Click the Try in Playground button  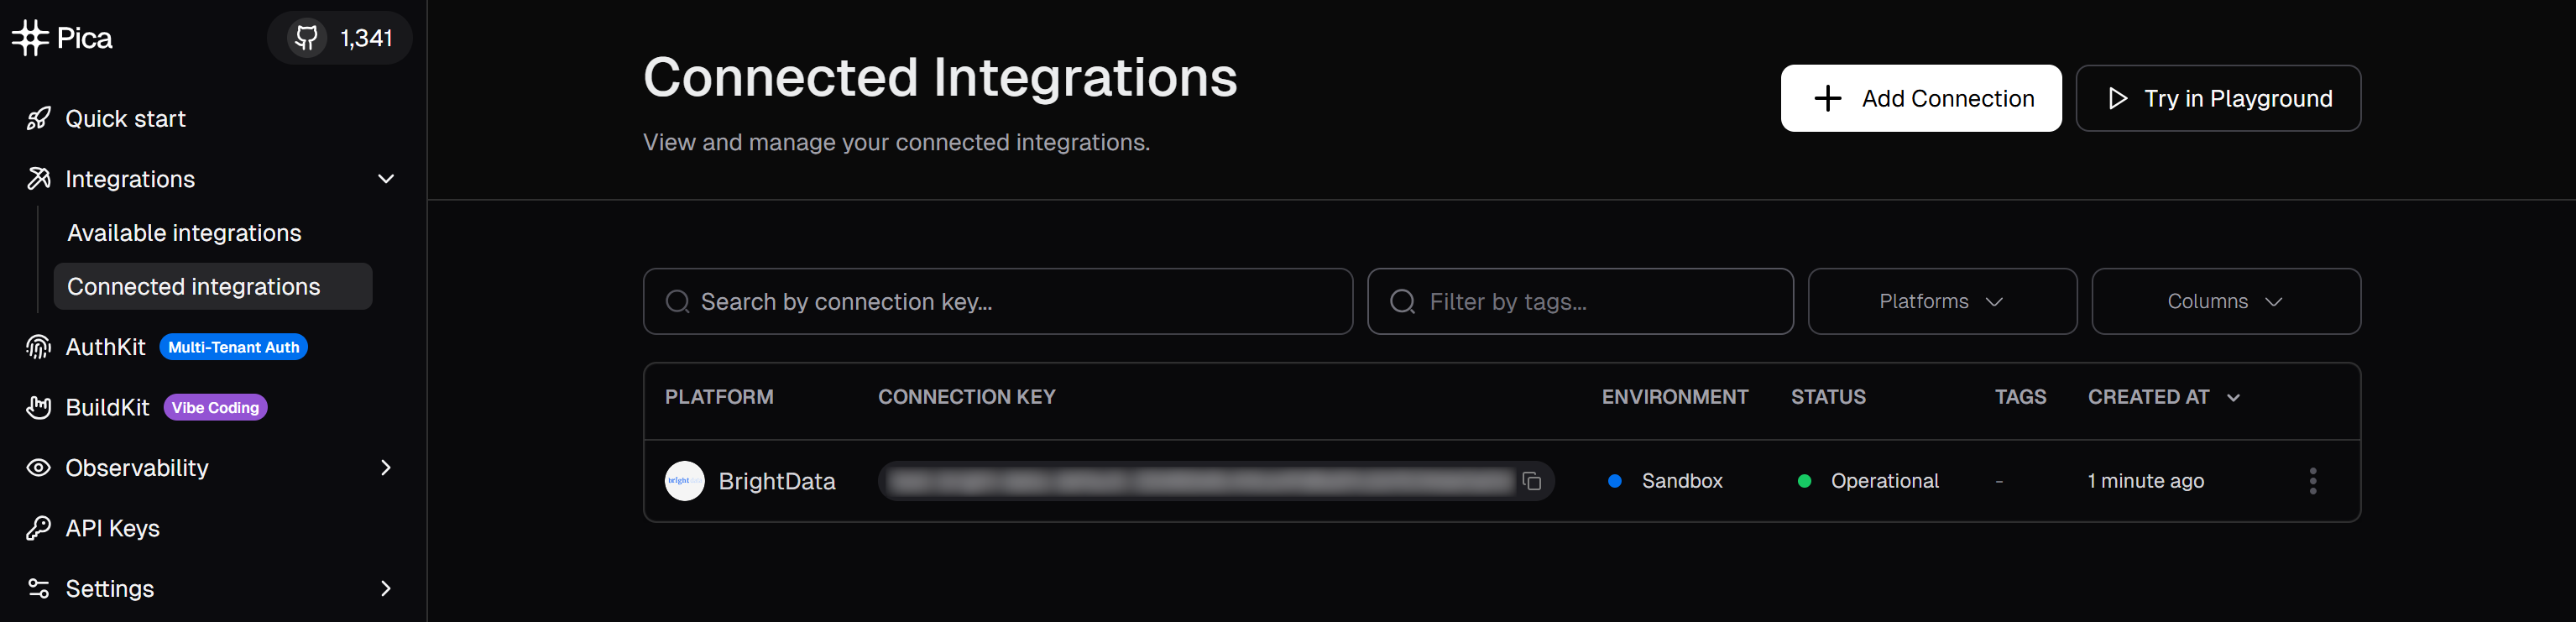pyautogui.click(x=2218, y=98)
